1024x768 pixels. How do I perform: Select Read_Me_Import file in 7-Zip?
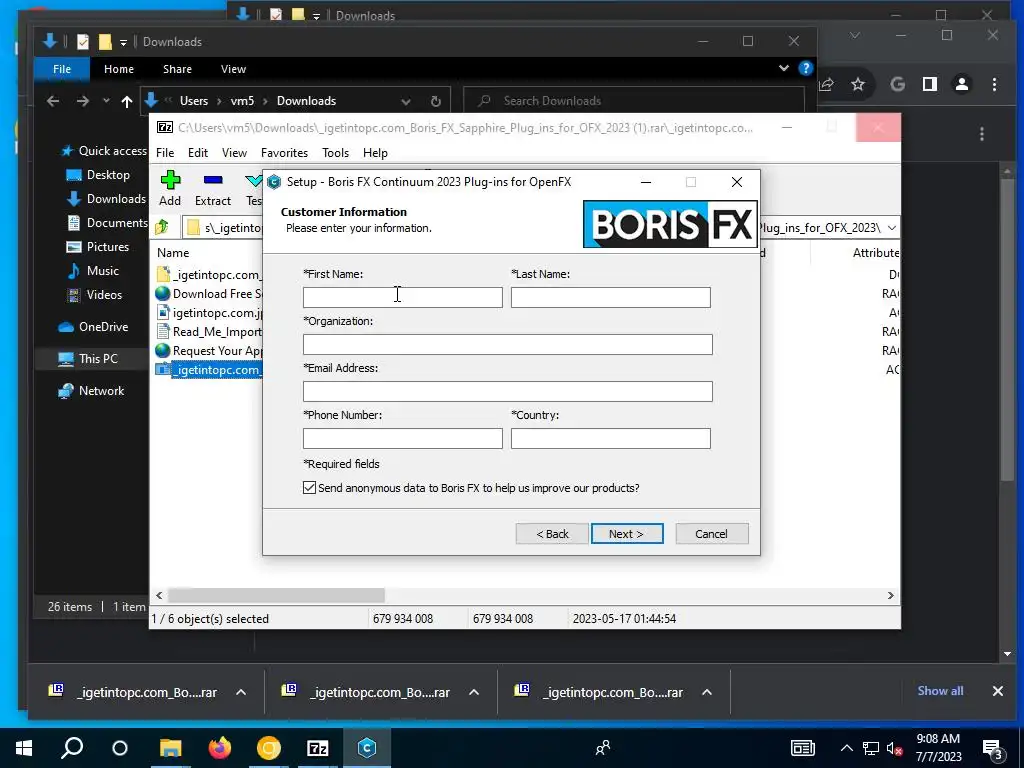tap(209, 332)
